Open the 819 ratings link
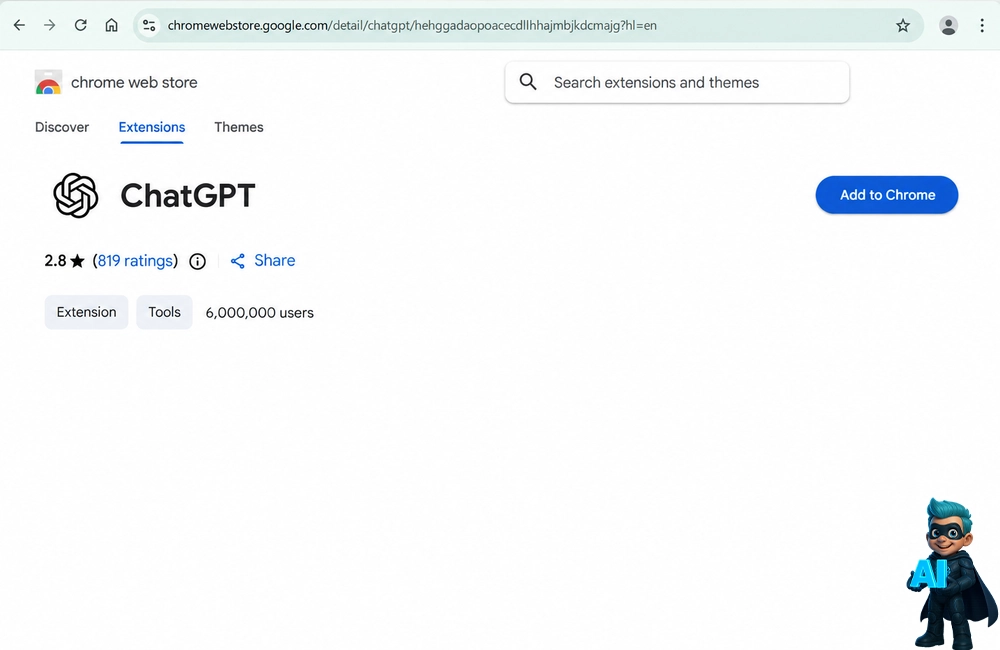The height and width of the screenshot is (650, 1000). 135,260
